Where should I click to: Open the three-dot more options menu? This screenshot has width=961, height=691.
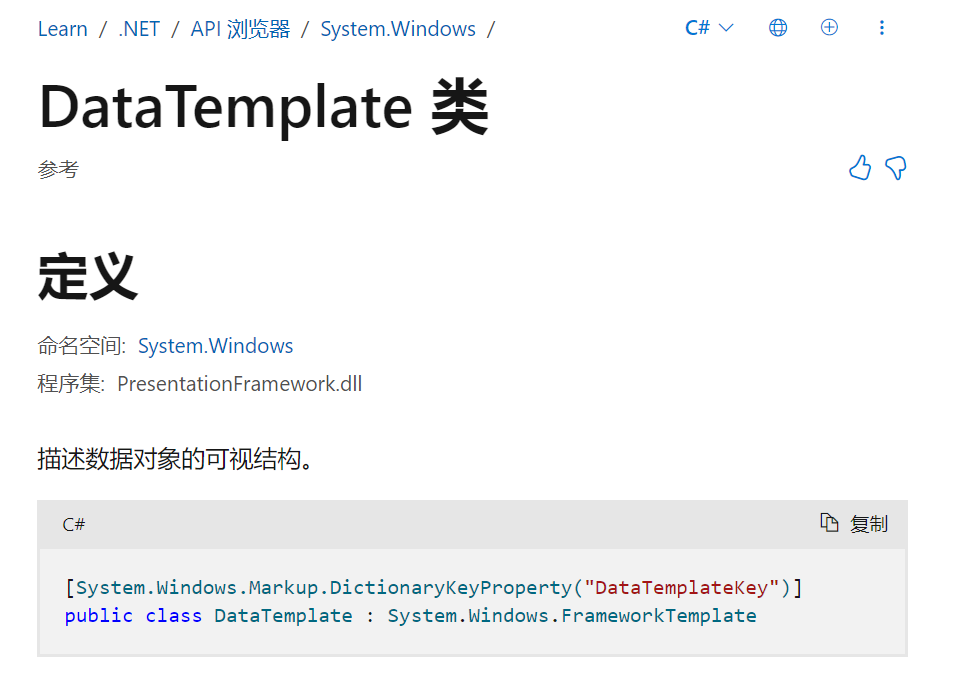click(x=881, y=28)
